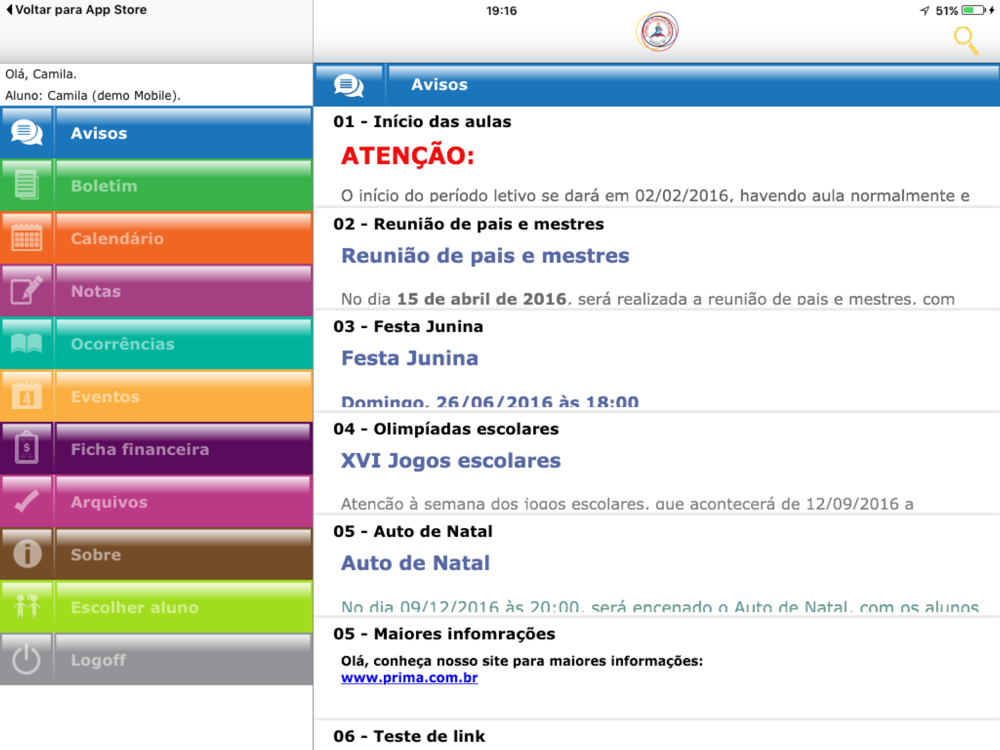The height and width of the screenshot is (750, 1000).
Task: Click the Calendário calendar grid icon
Action: click(27, 239)
